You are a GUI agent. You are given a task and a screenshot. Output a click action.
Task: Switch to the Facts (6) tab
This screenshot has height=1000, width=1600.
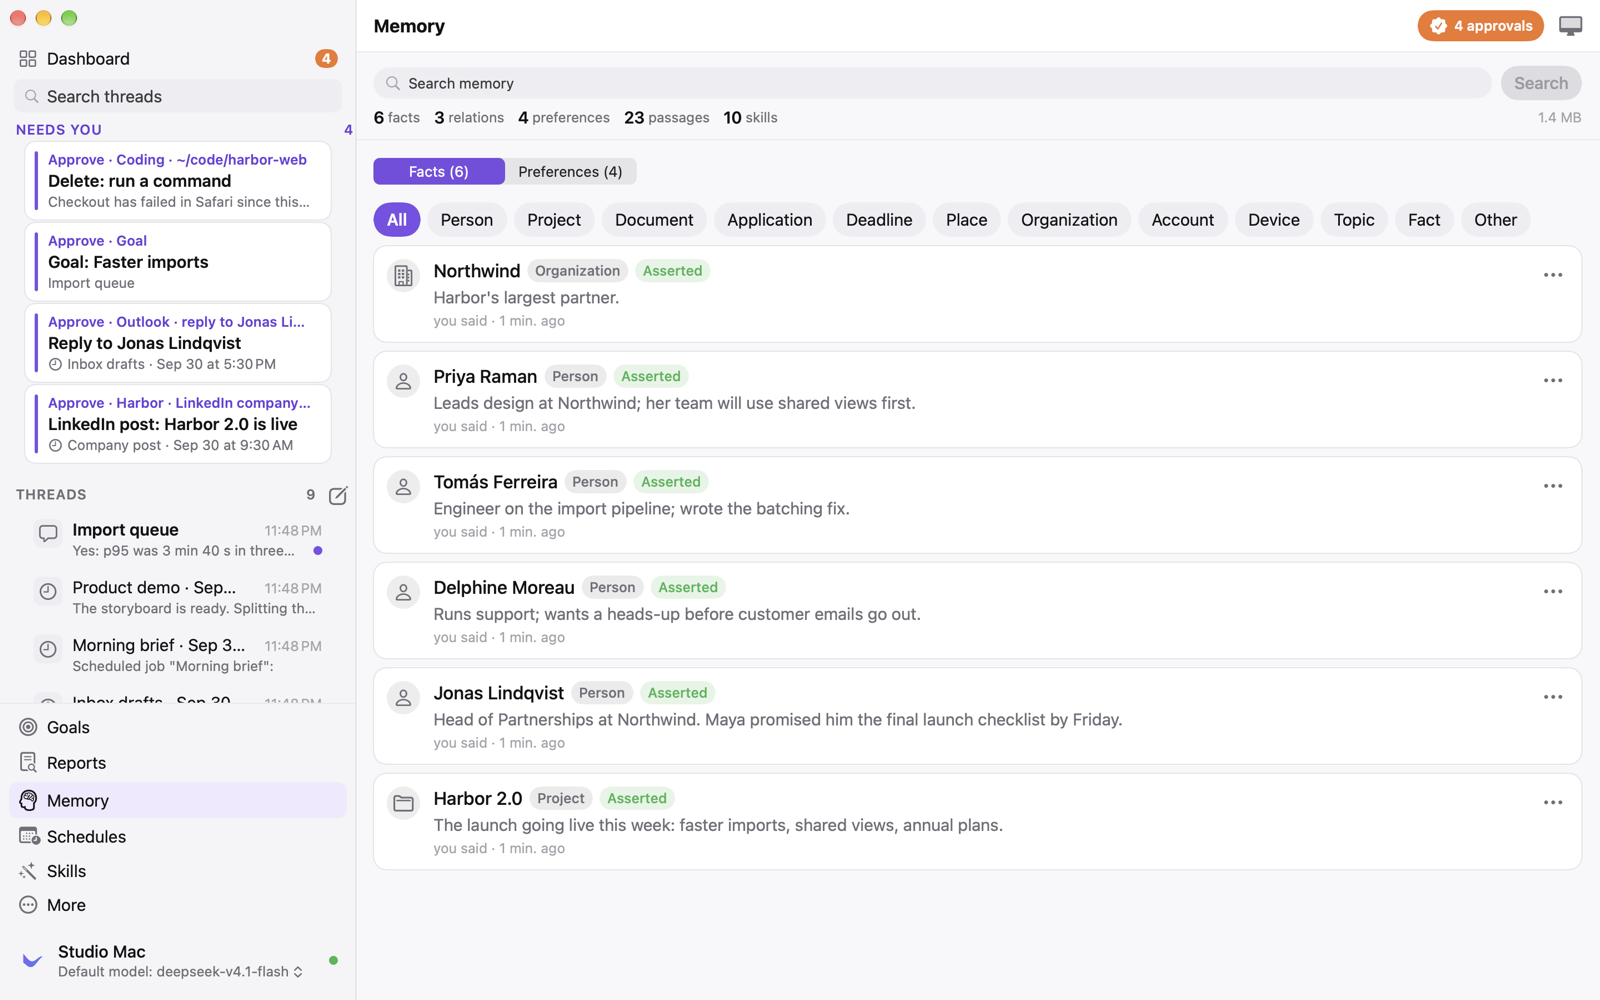439,172
